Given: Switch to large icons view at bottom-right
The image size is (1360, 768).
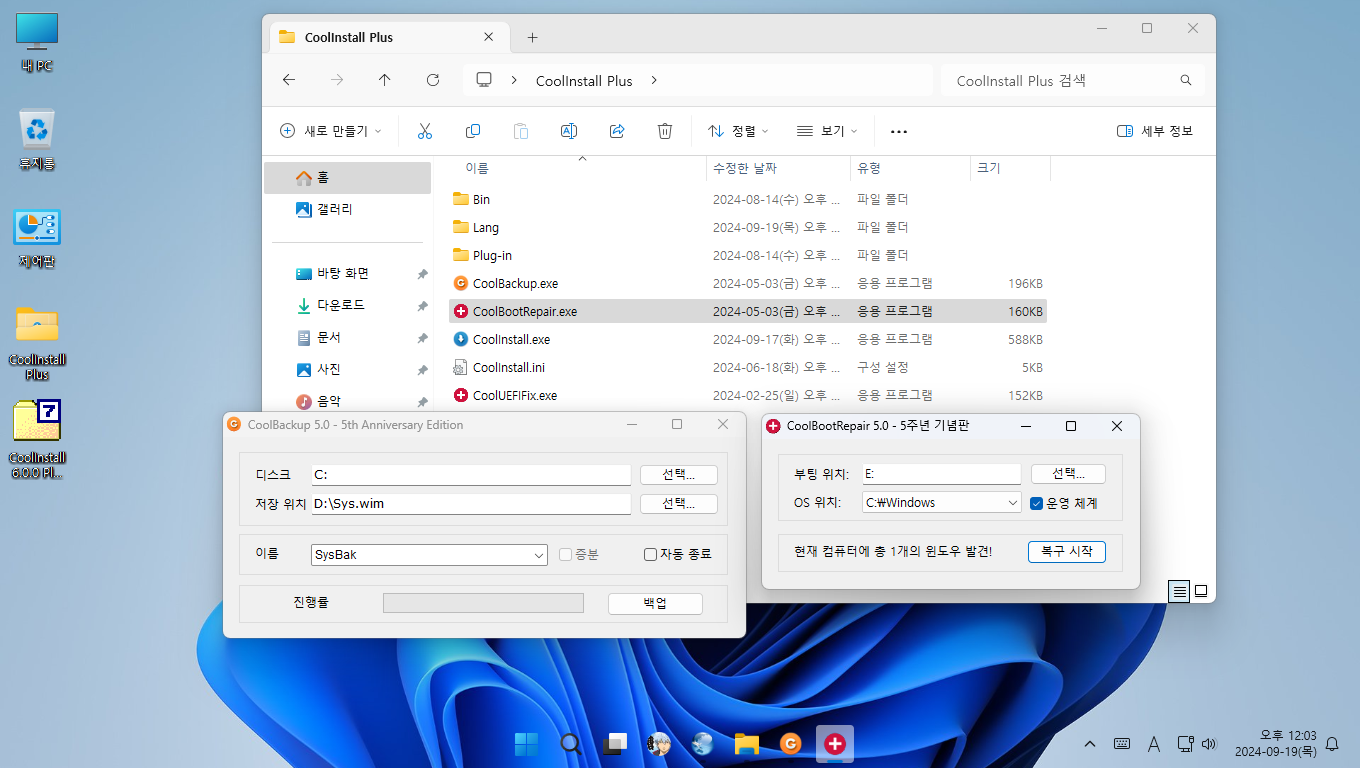Looking at the screenshot, I should pyautogui.click(x=1201, y=591).
